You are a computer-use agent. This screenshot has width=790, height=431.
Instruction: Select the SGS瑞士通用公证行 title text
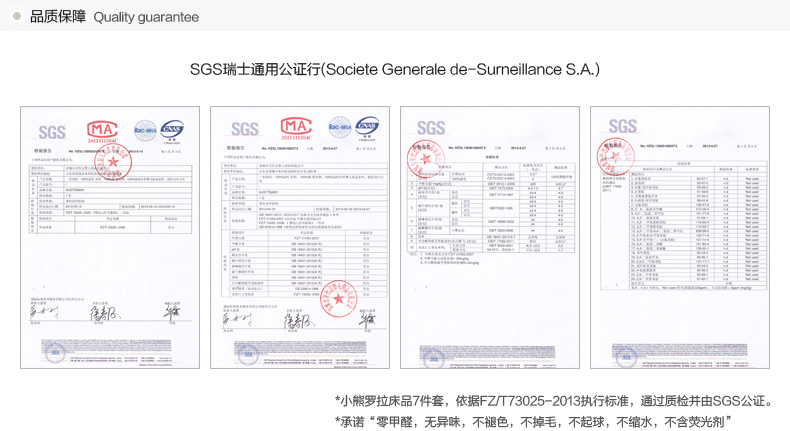pos(394,69)
